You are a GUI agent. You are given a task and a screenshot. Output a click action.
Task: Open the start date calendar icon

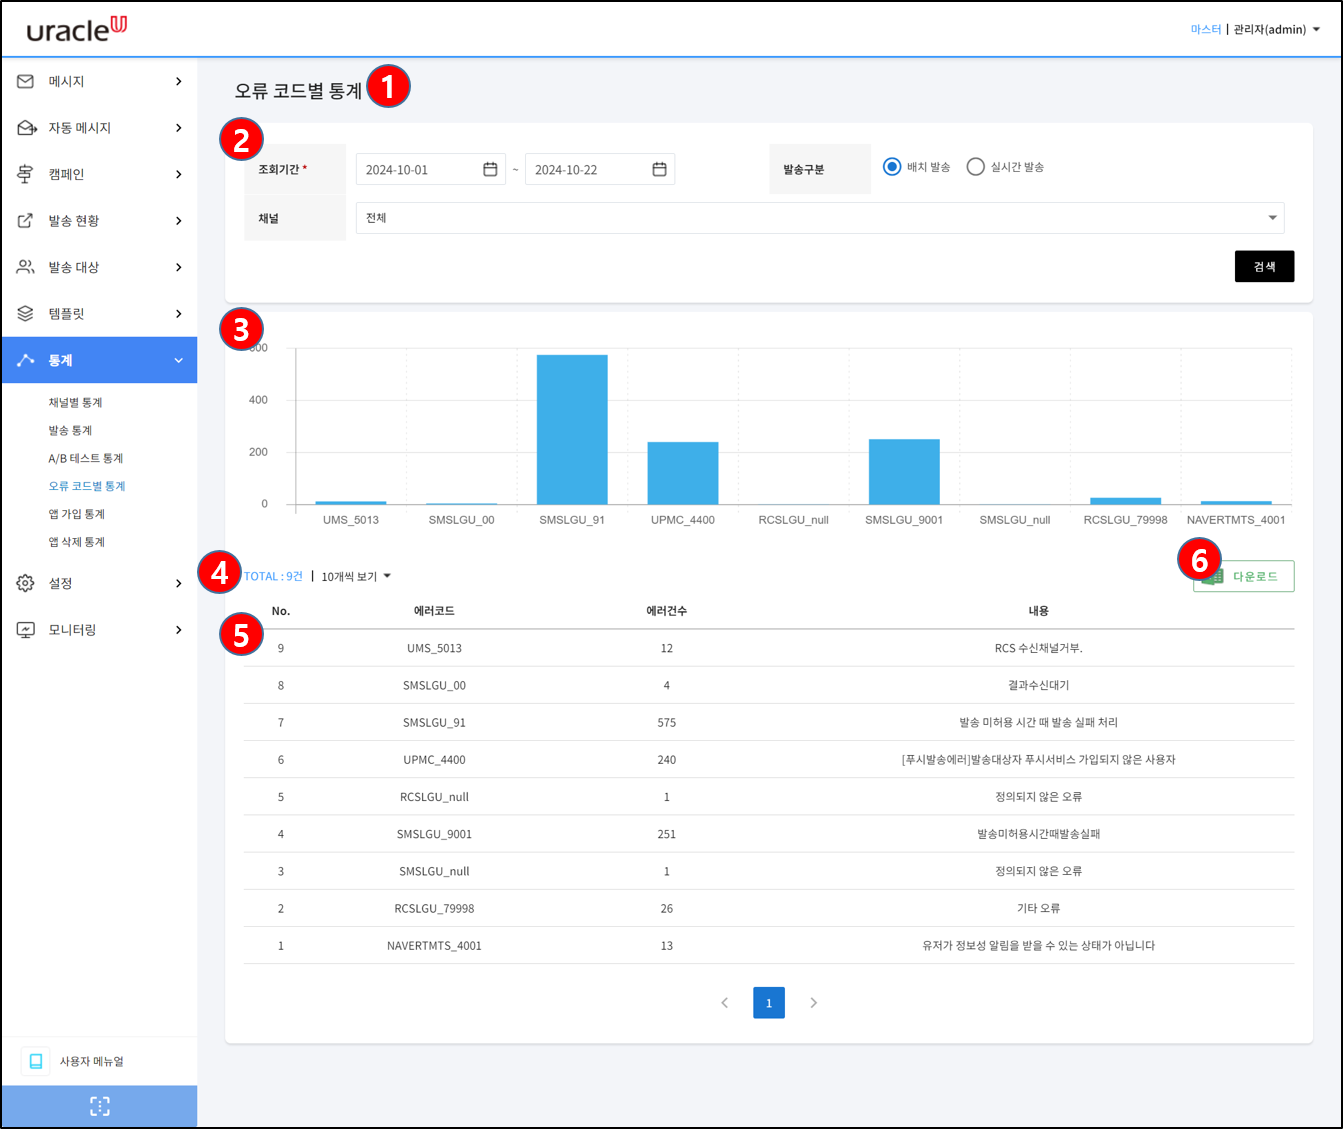coord(490,169)
